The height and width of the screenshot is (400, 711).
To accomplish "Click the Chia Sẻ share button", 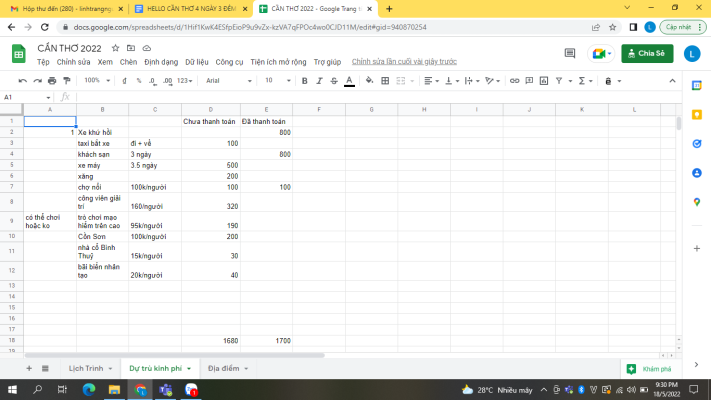I will click(x=647, y=53).
